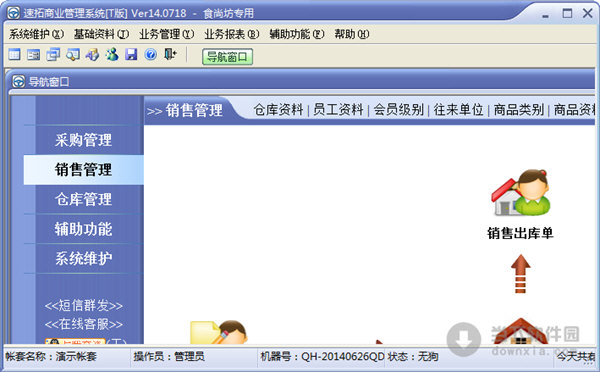Click status bar text 操作员：管理员
The width and height of the screenshot is (600, 372).
(169, 357)
